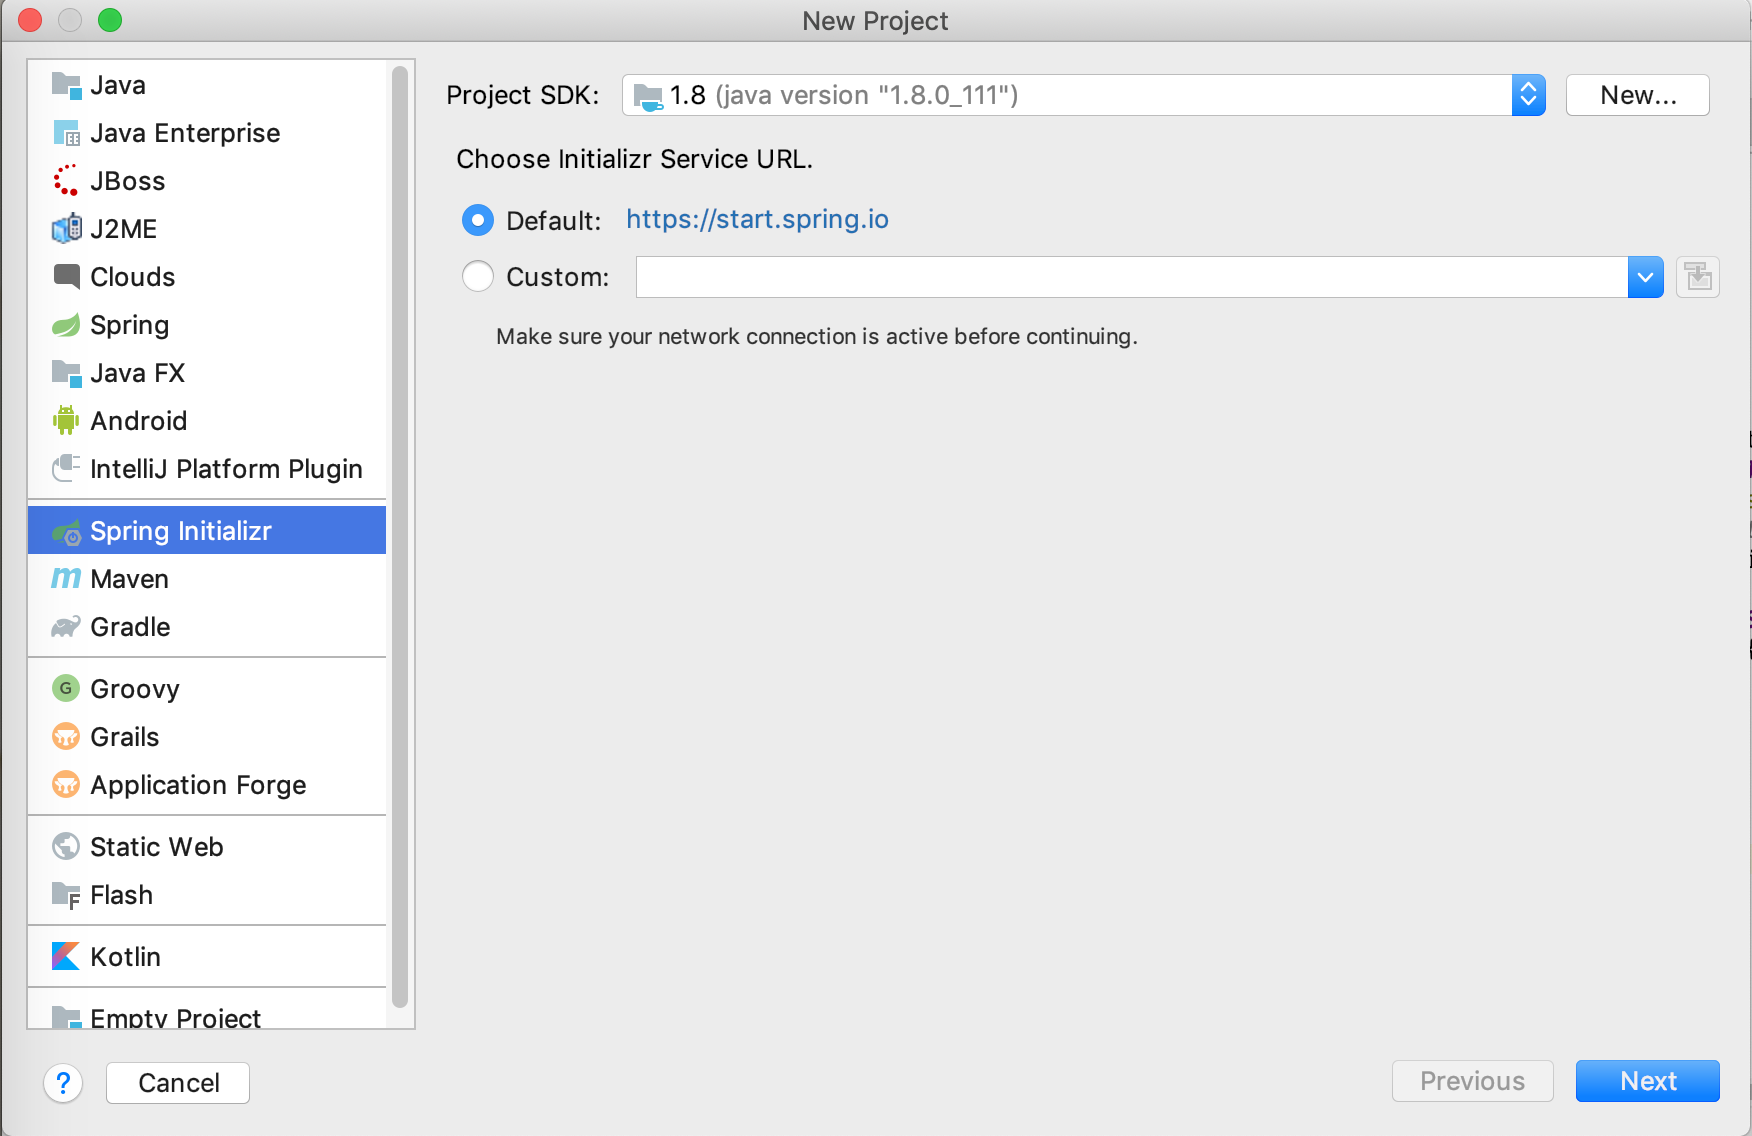
Task: Choose Java in the project type list
Action: click(207, 85)
